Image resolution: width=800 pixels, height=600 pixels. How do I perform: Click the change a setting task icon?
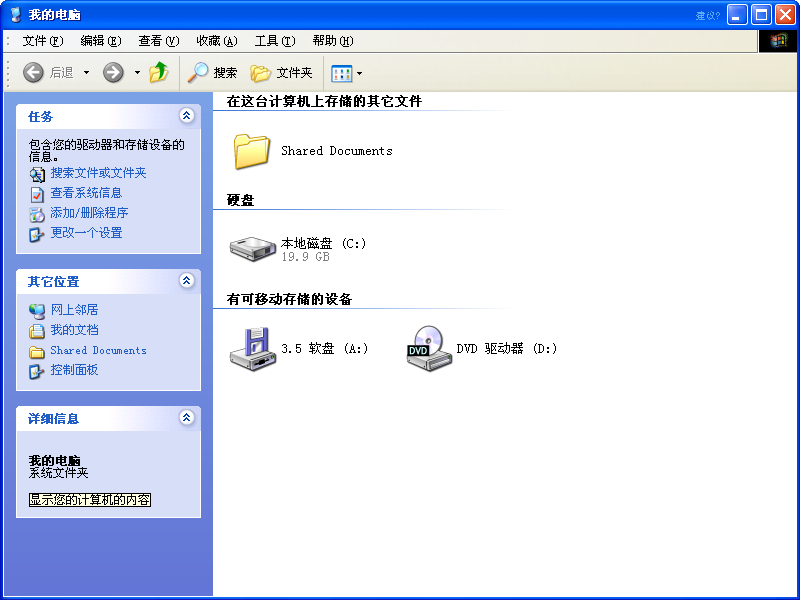point(37,235)
